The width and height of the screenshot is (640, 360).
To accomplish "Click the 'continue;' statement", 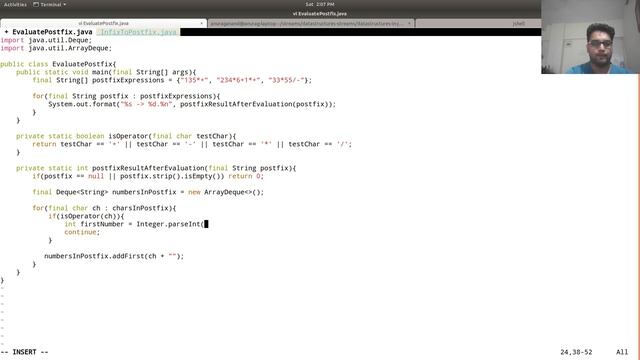I will point(82,232).
